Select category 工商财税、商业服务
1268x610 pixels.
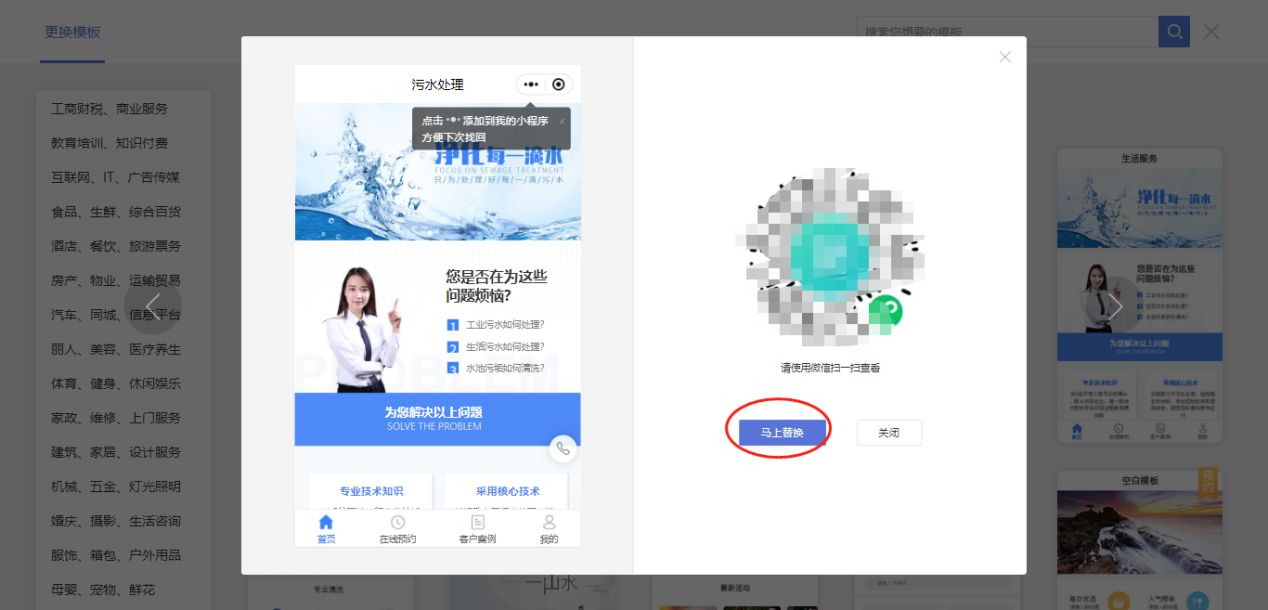[110, 108]
